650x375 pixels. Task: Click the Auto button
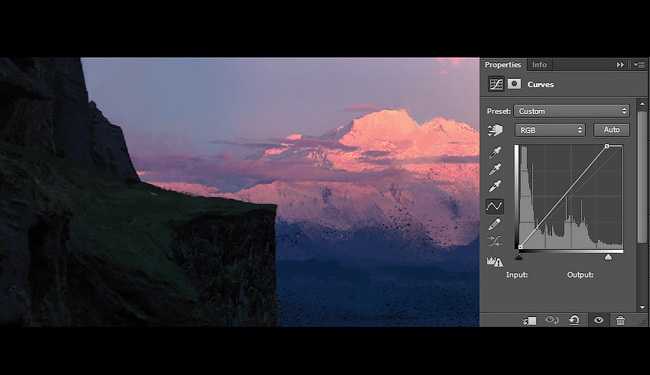[x=611, y=130]
